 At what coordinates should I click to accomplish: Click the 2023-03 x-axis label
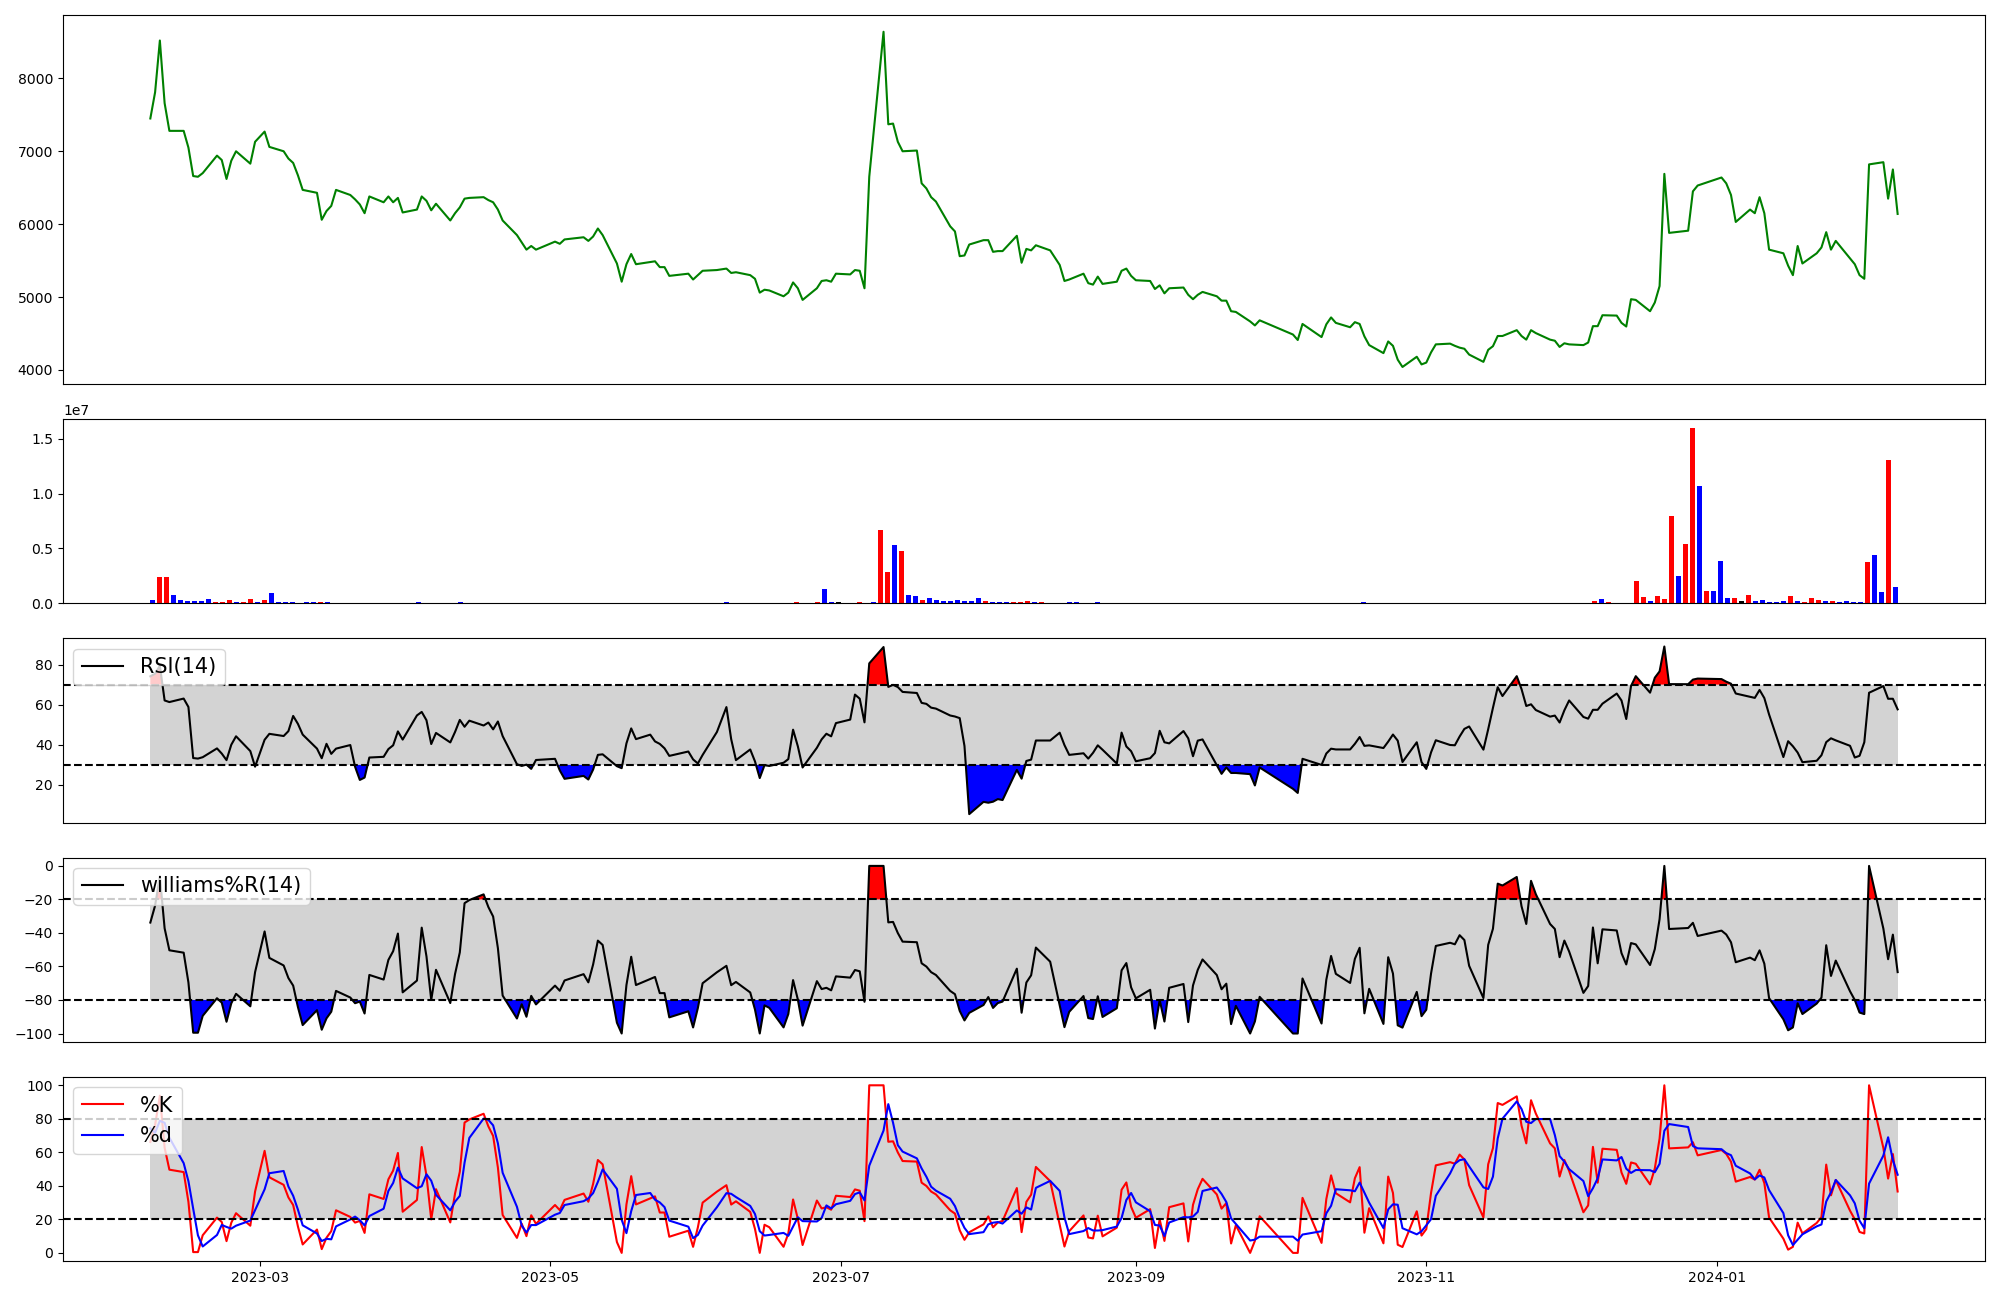(259, 1277)
